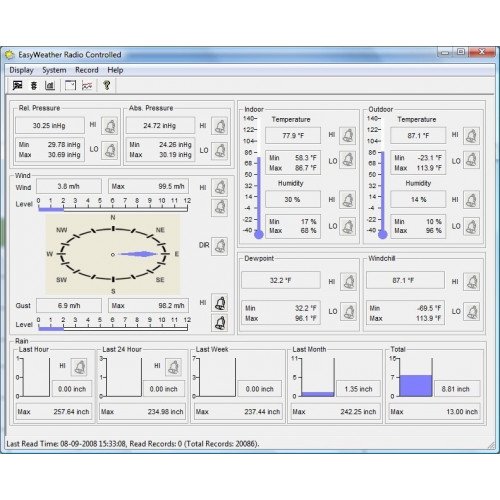Toggle Gust HI alarm bell
Image resolution: width=500 pixels, height=500 pixels.
click(x=220, y=303)
